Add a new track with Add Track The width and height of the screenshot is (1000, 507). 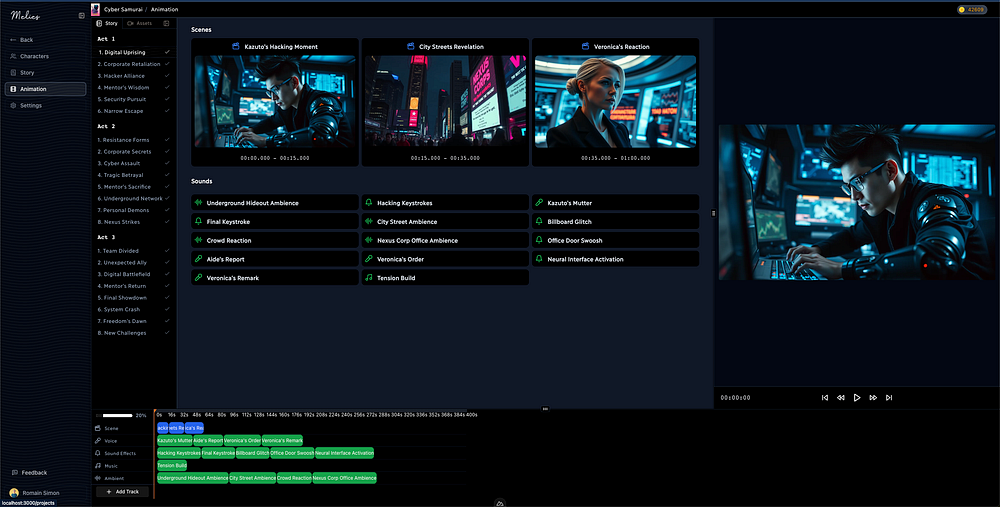[x=122, y=492]
